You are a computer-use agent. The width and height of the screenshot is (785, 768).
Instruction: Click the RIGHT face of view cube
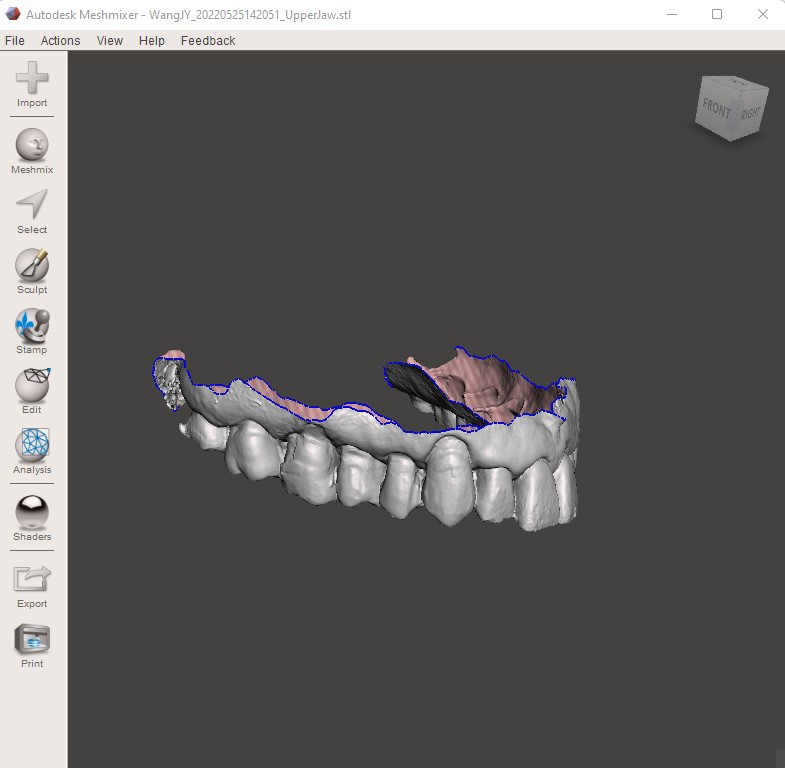tap(751, 113)
